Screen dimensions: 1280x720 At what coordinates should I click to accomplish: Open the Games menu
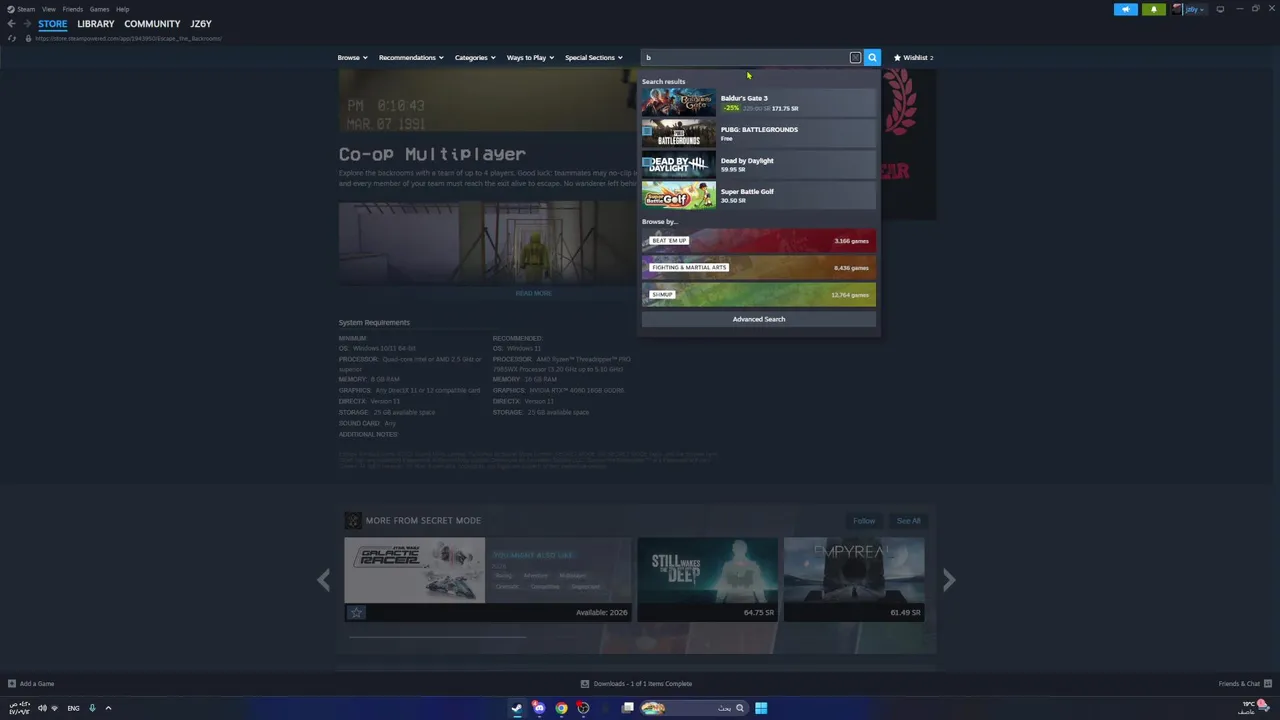(99, 9)
